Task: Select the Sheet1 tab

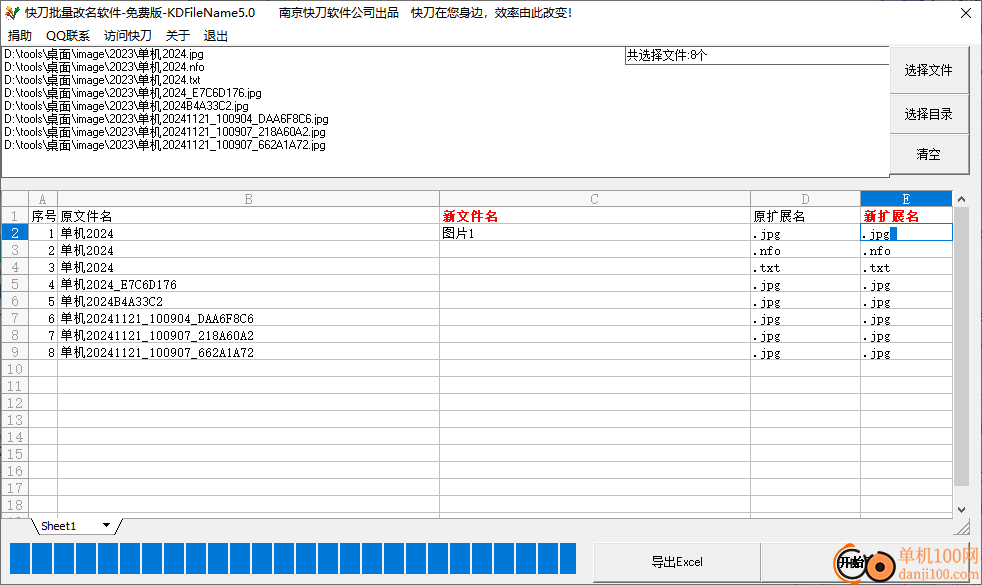Action: point(58,526)
